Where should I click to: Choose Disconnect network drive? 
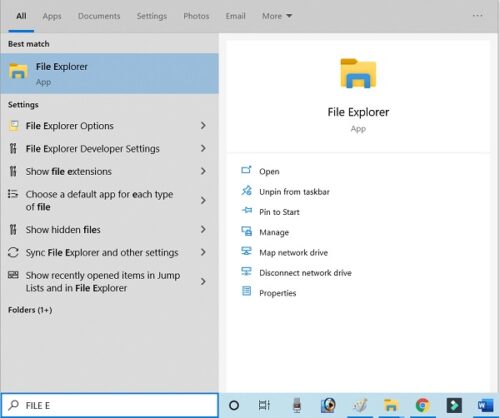(x=305, y=273)
